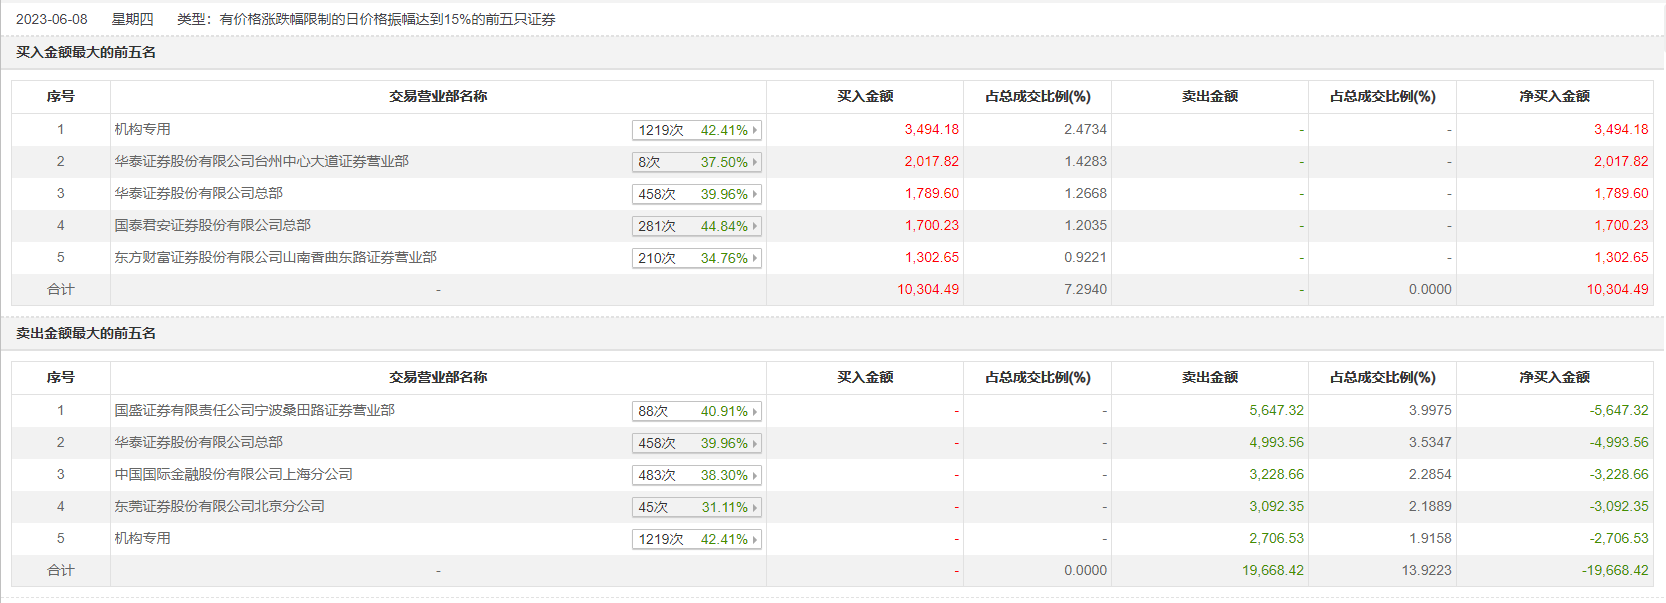Click 买入金额 column header in buyers table
This screenshot has height=603, width=1666.
click(x=865, y=96)
